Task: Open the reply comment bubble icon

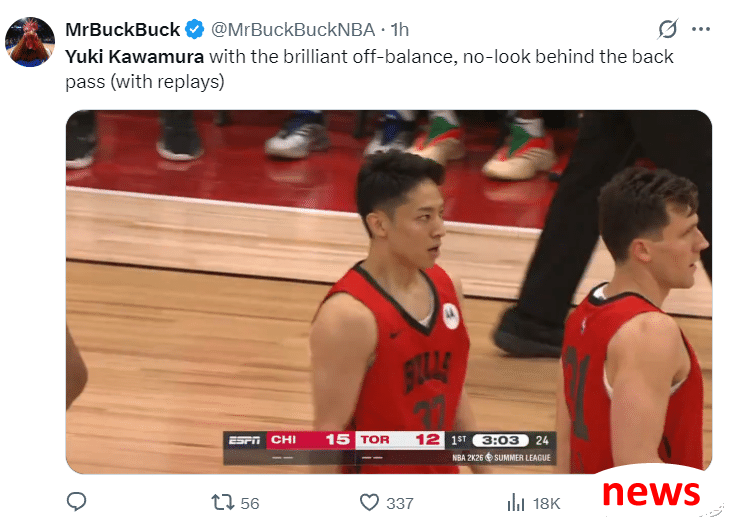Action: (x=76, y=502)
